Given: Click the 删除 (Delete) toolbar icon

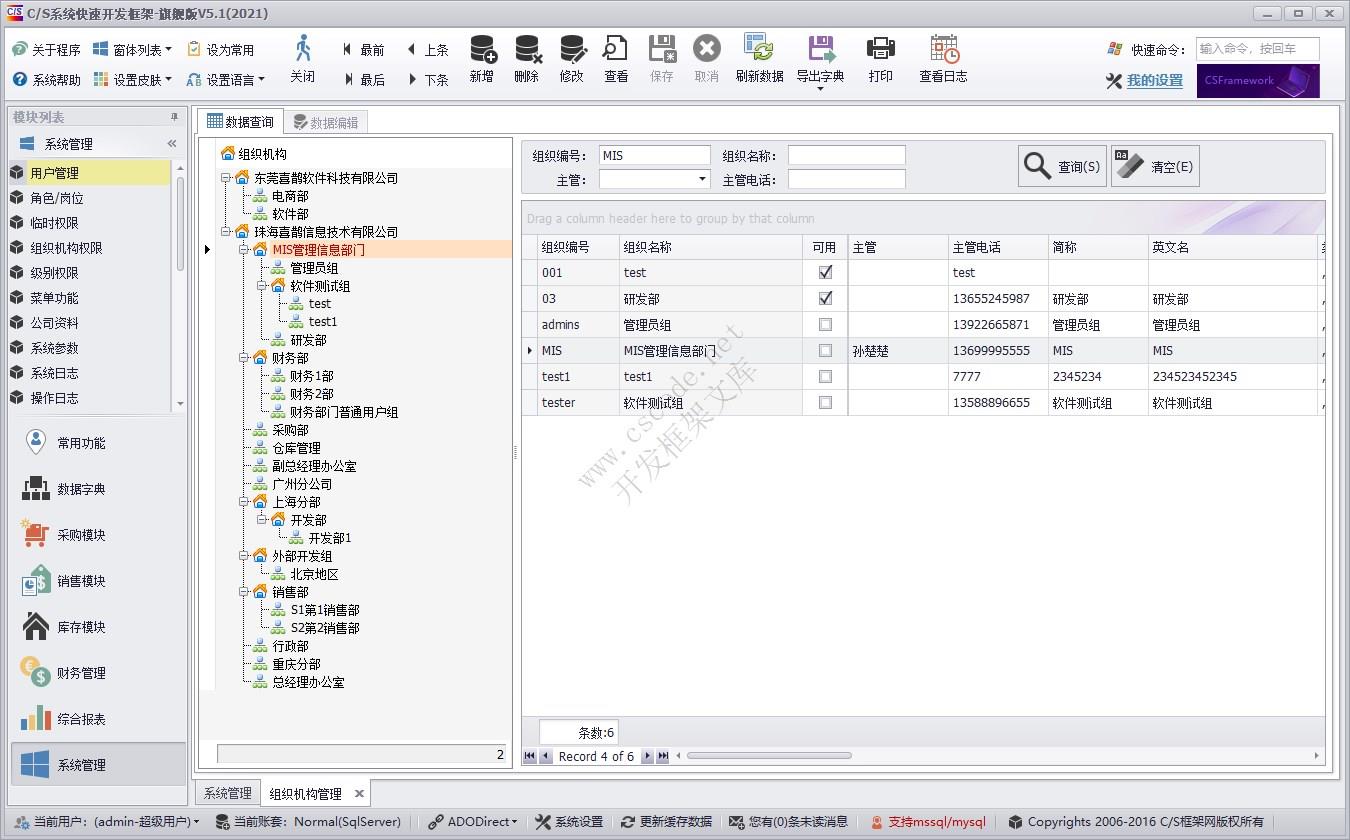Looking at the screenshot, I should (x=526, y=58).
